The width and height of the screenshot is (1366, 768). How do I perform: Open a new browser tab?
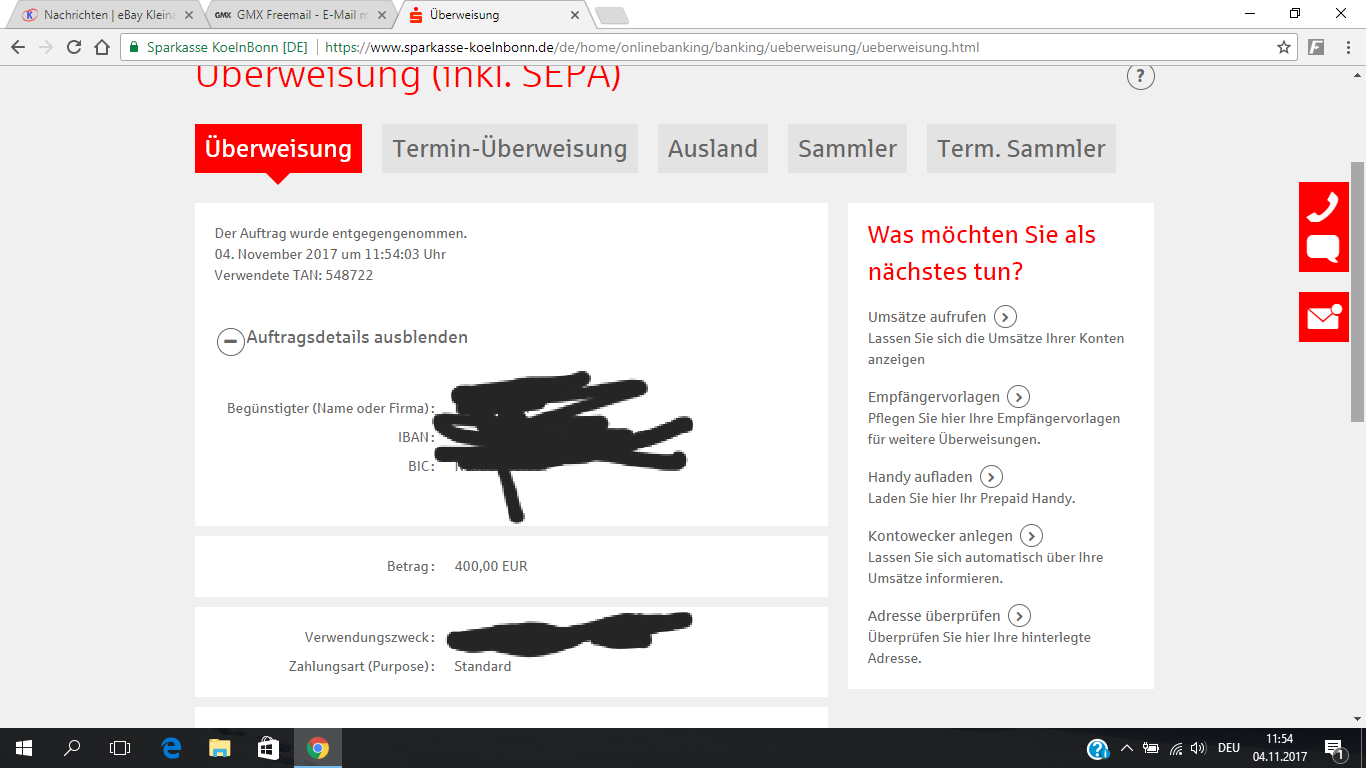(x=611, y=15)
